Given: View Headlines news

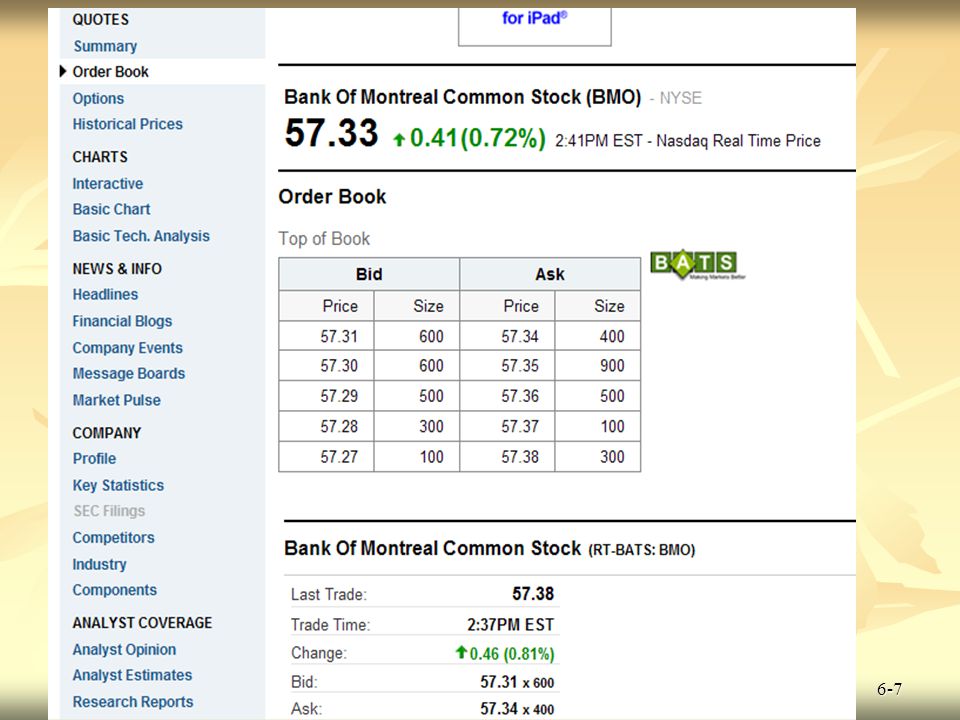Looking at the screenshot, I should tap(105, 294).
